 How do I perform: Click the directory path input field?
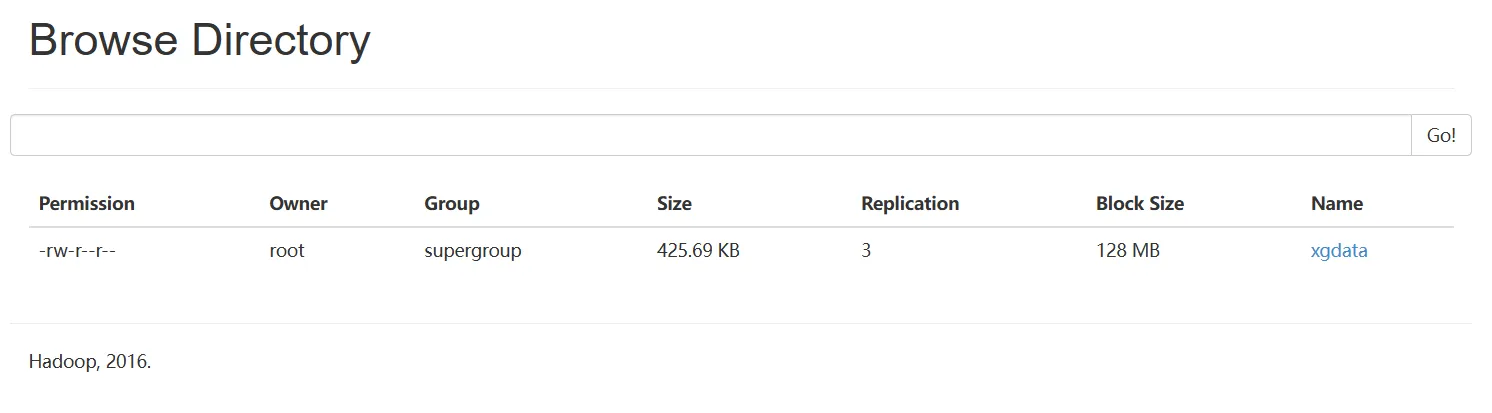click(x=710, y=135)
